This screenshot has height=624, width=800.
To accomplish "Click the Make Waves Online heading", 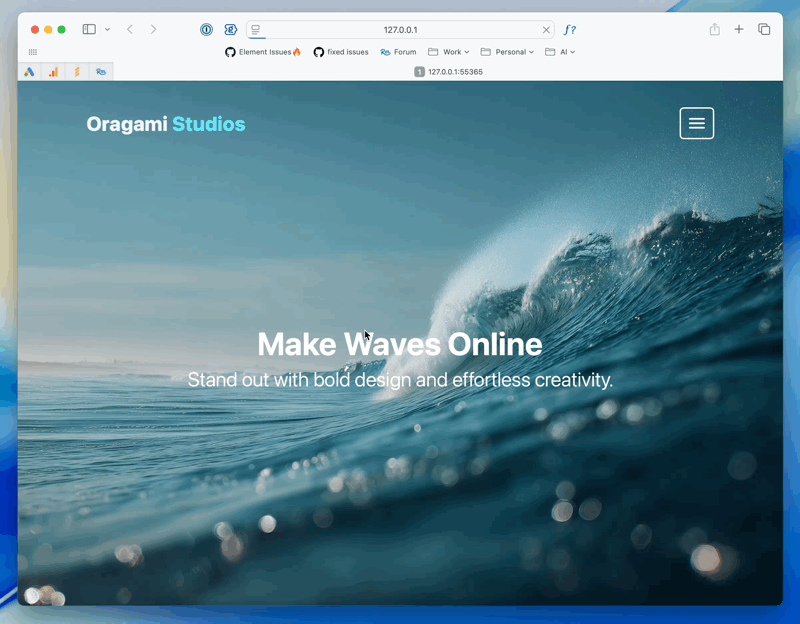I will click(x=399, y=344).
